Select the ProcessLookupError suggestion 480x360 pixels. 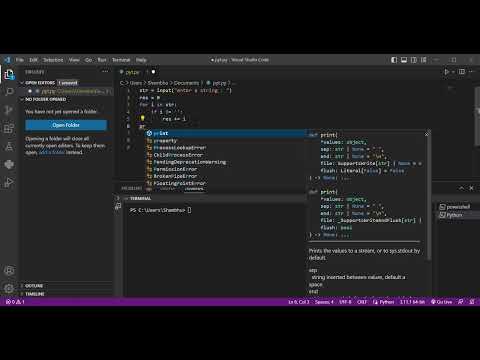click(225, 148)
